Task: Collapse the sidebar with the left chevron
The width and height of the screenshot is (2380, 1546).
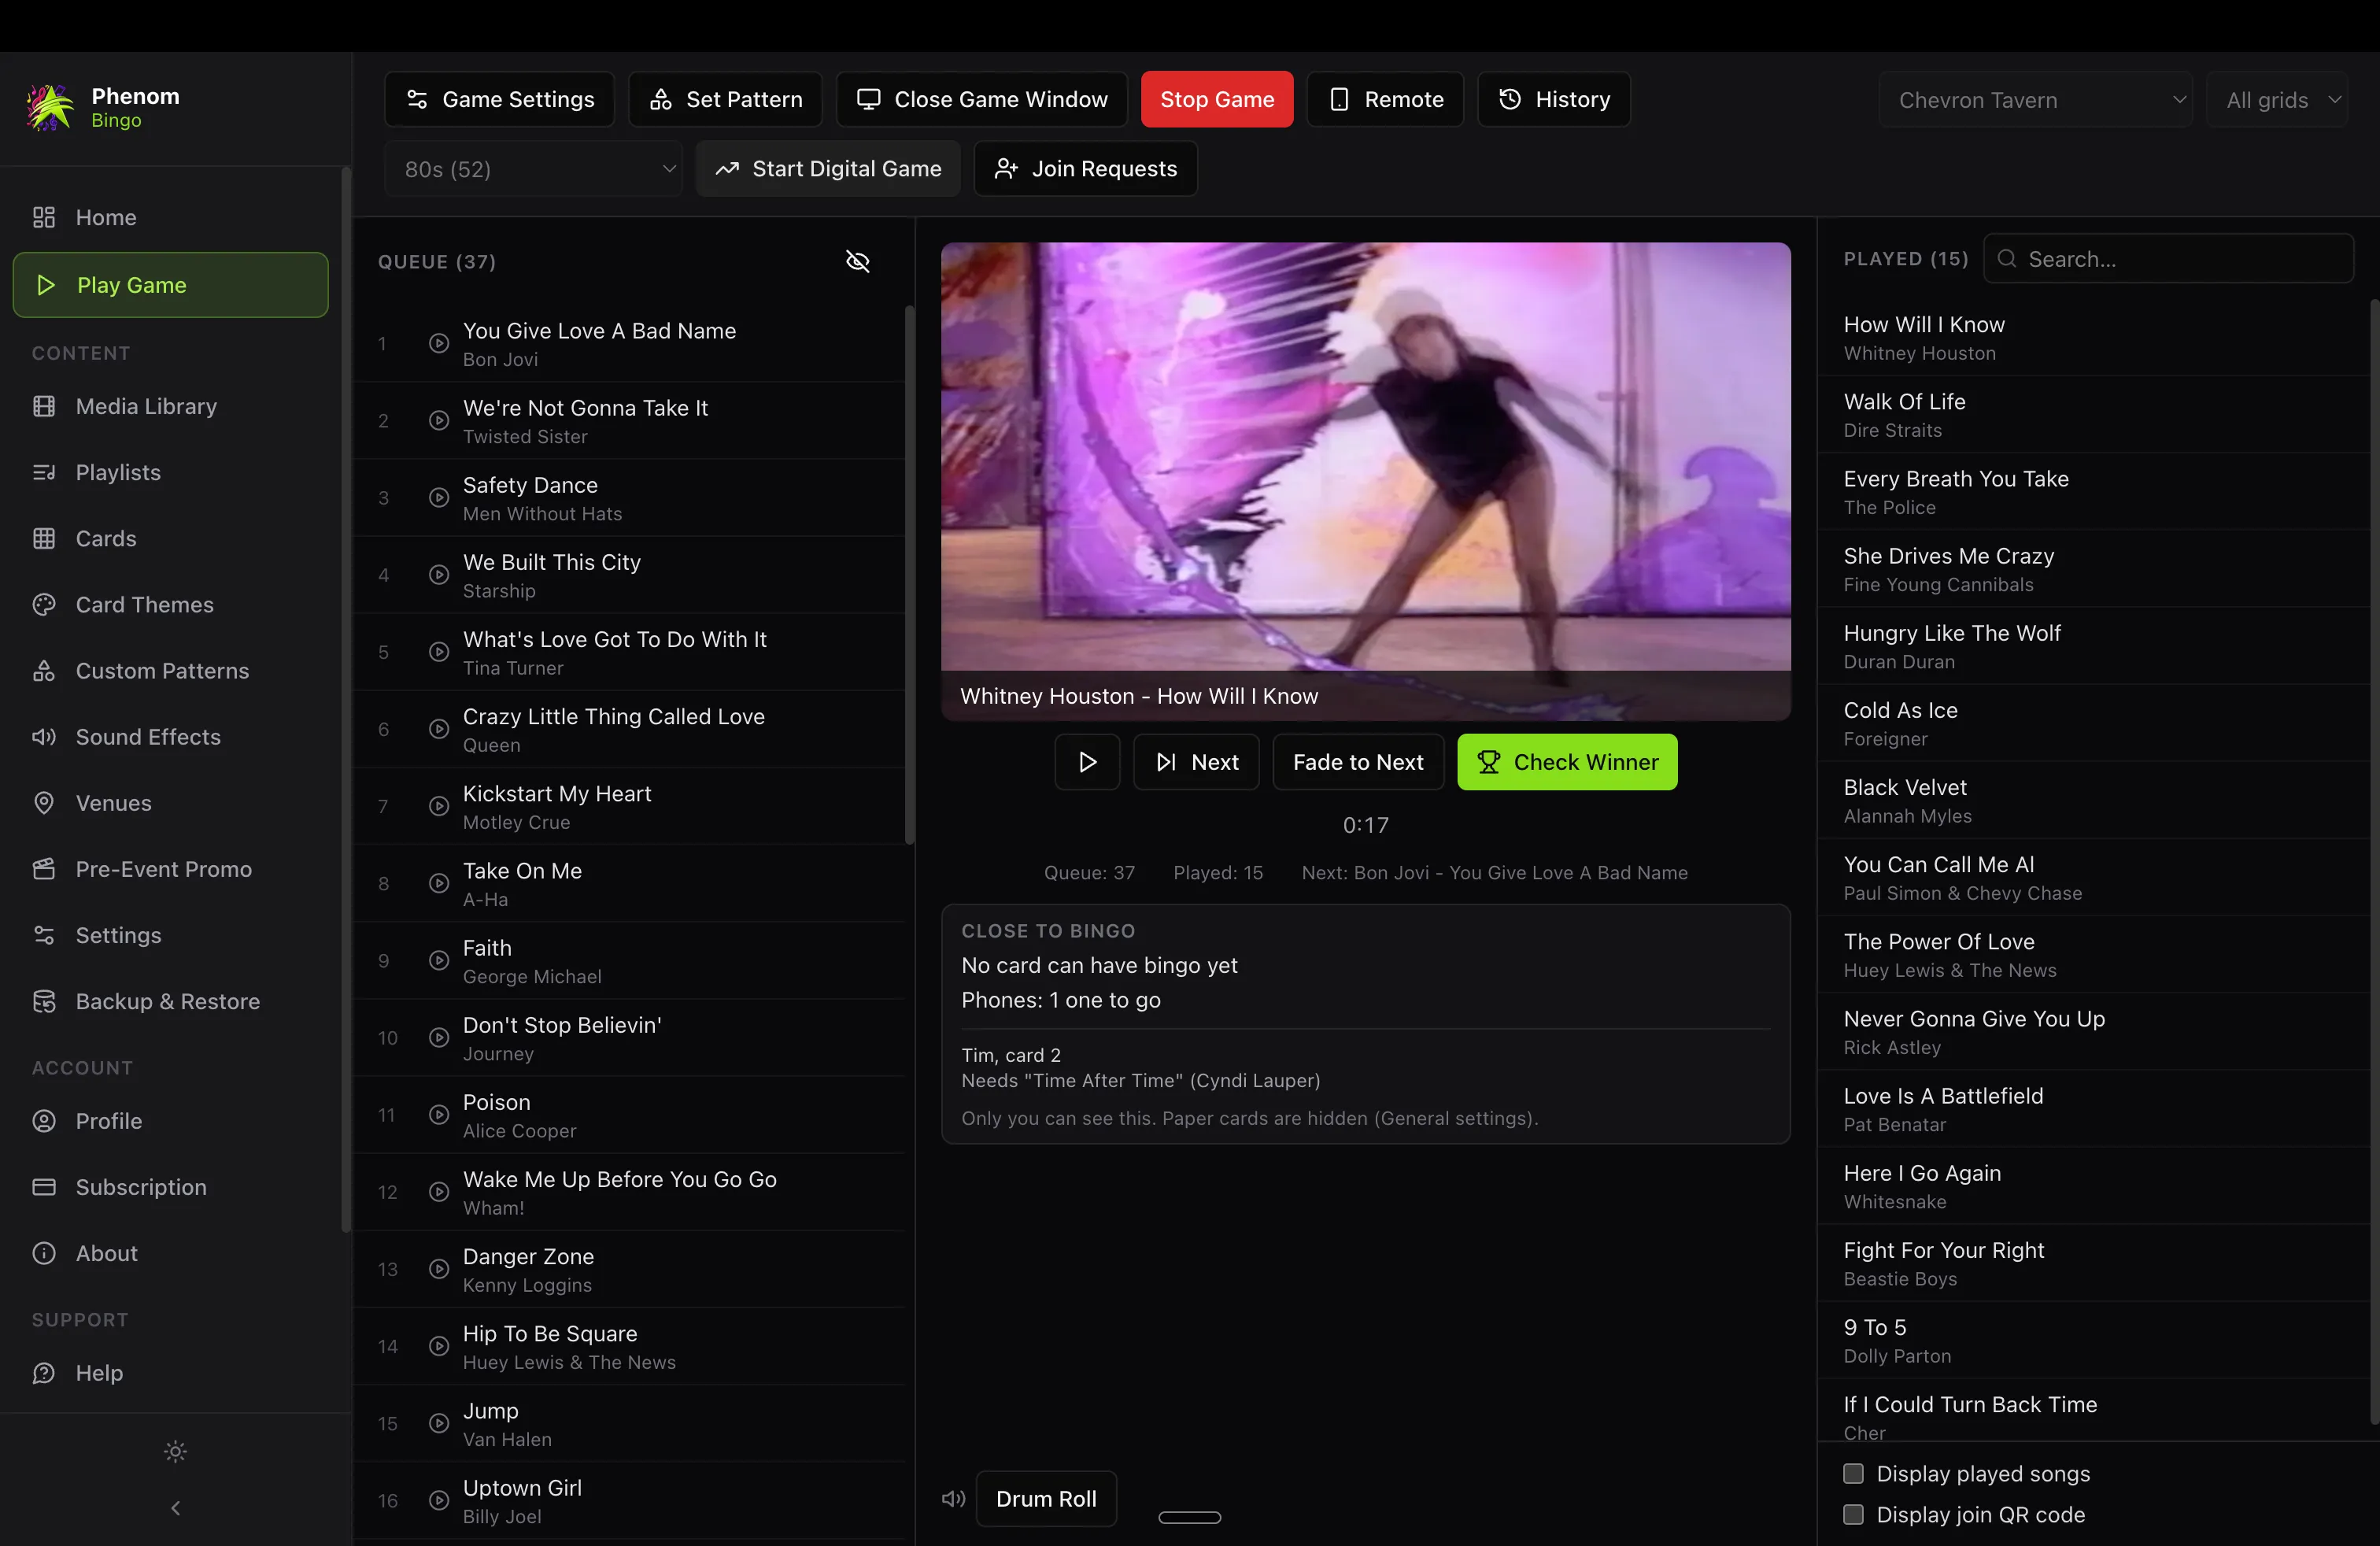Action: pos(175,1507)
